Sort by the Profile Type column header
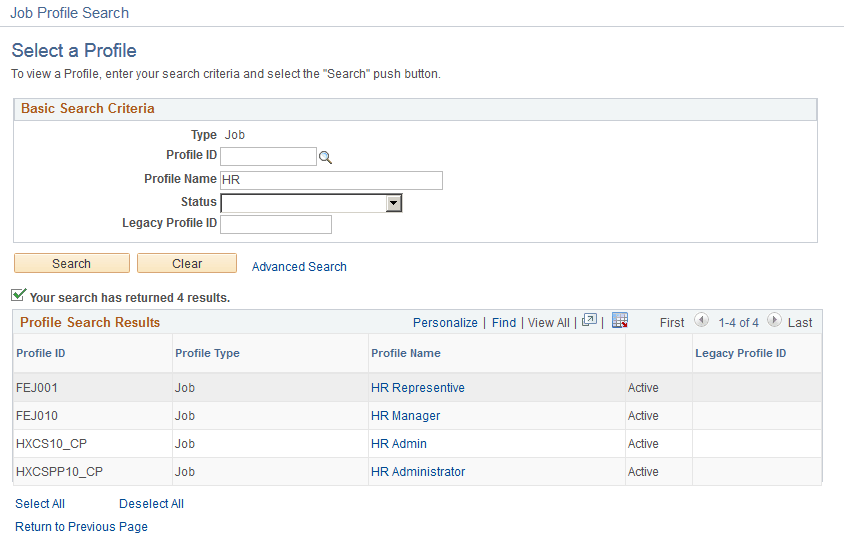This screenshot has width=844, height=548. click(207, 353)
